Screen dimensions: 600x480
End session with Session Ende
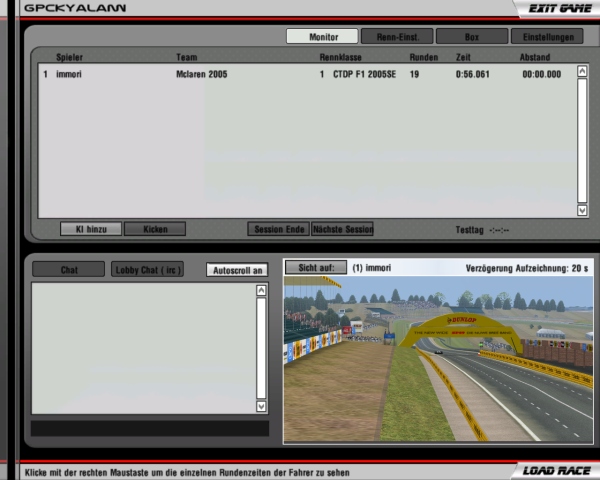[279, 229]
